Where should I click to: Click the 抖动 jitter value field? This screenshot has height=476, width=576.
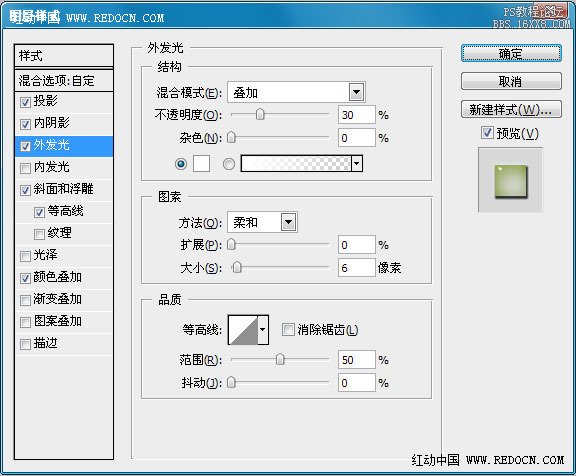click(357, 383)
